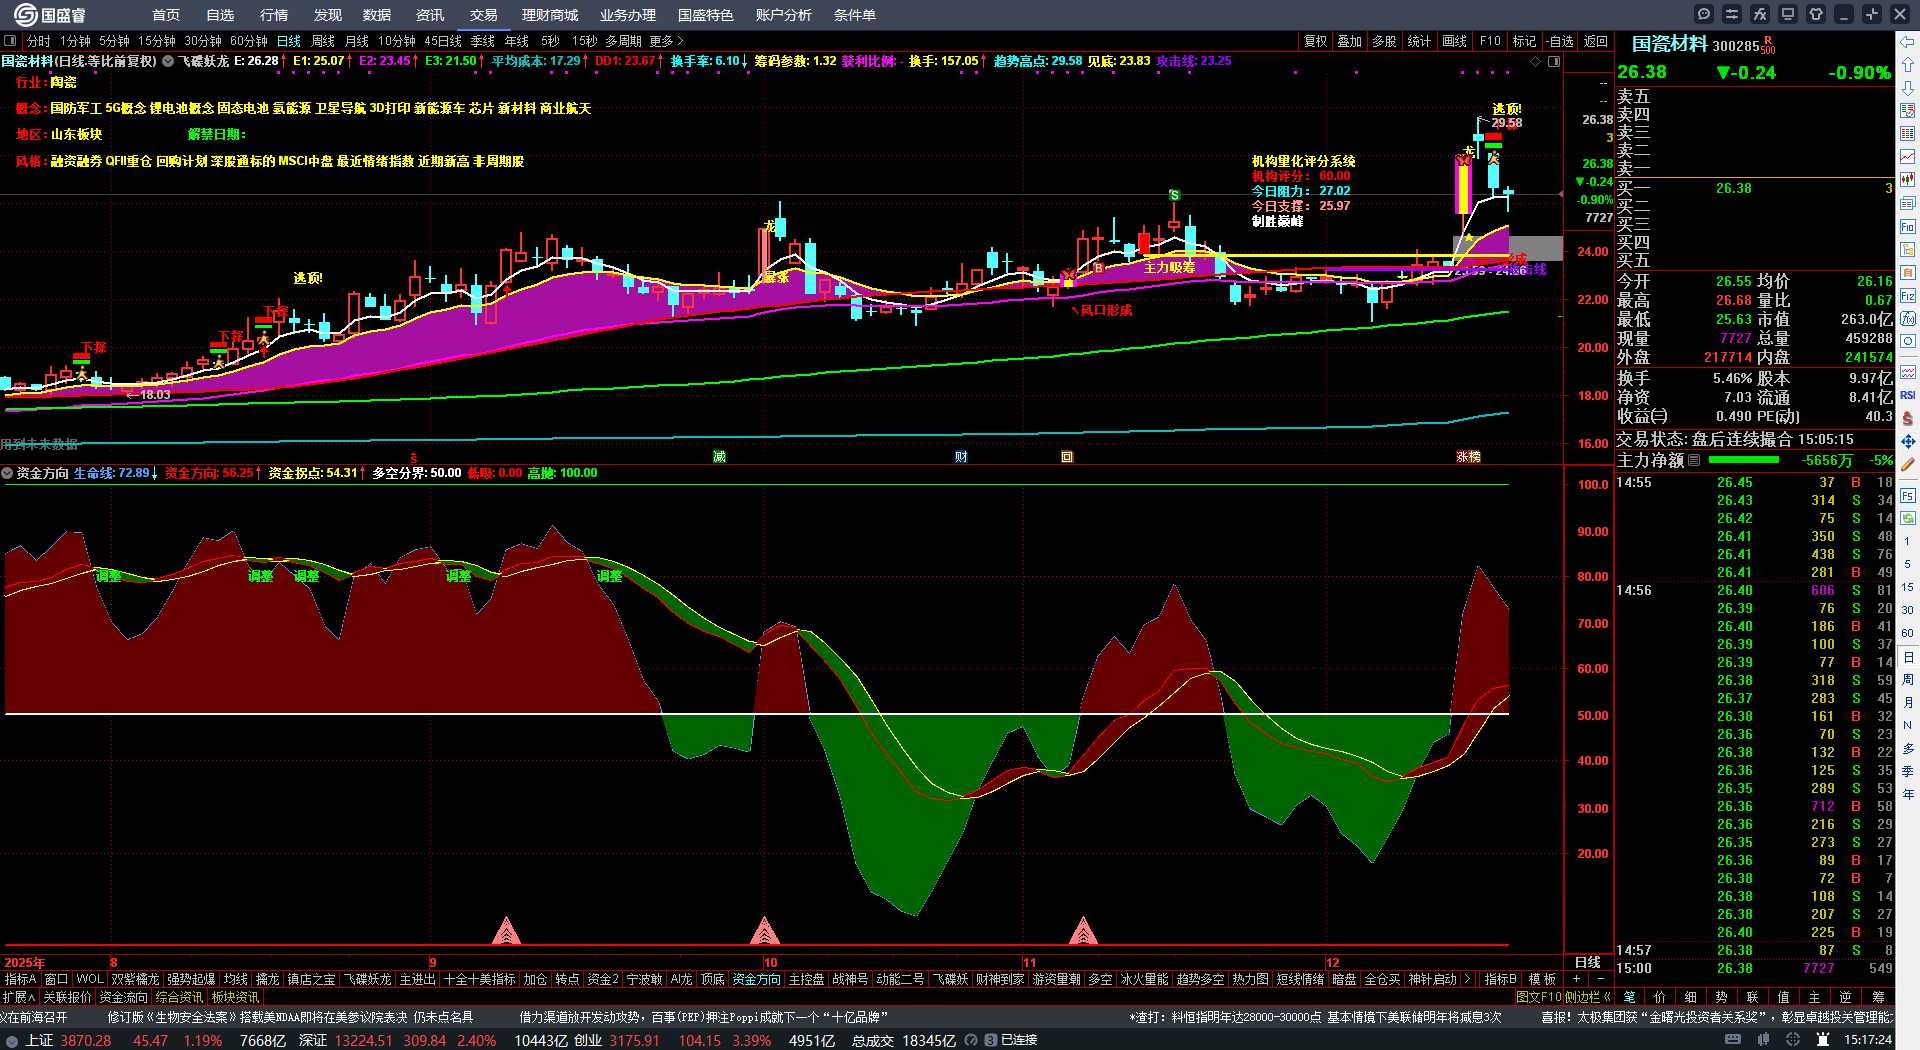1920x1050 pixels.
Task: Click the blue back arrow sidebar icon
Action: (x=1908, y=41)
